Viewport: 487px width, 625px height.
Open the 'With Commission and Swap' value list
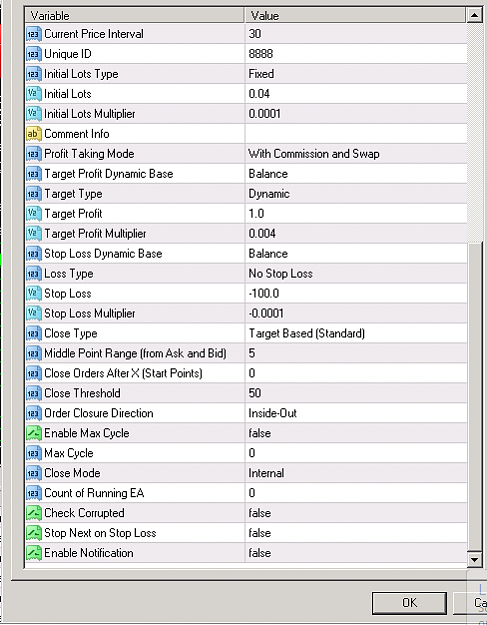pos(356,154)
